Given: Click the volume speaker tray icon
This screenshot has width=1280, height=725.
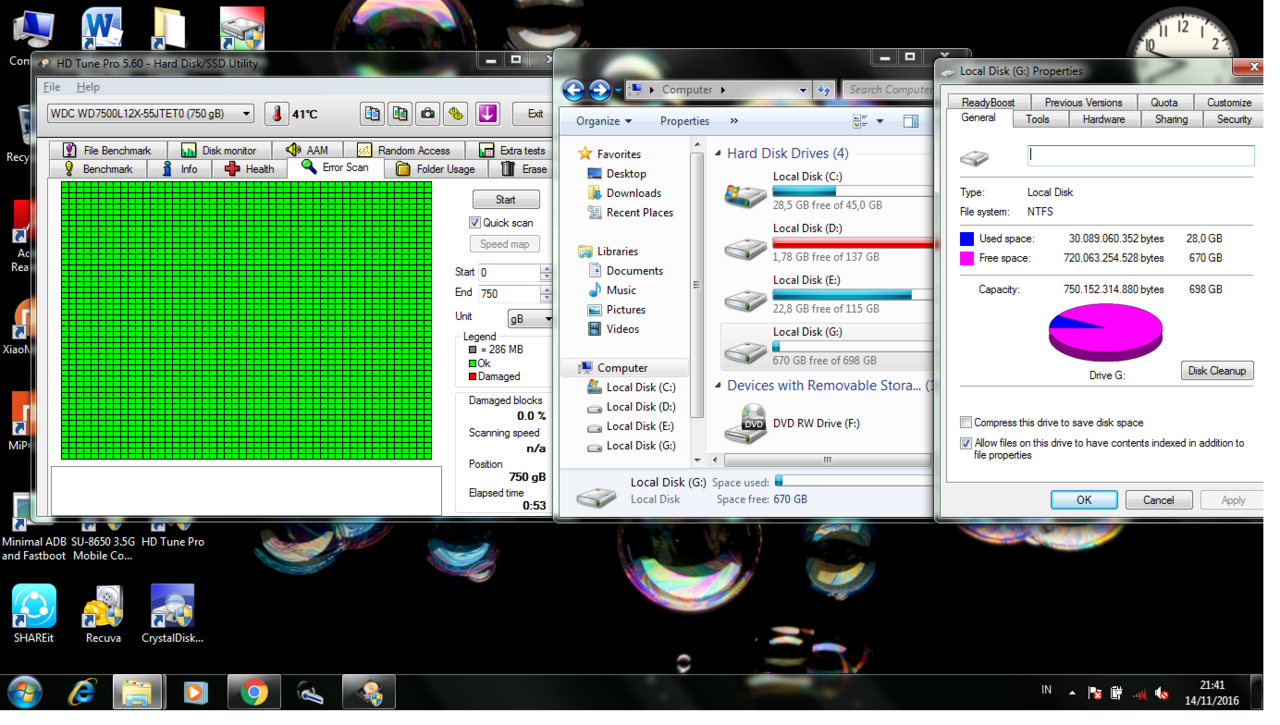Looking at the screenshot, I should (1162, 693).
